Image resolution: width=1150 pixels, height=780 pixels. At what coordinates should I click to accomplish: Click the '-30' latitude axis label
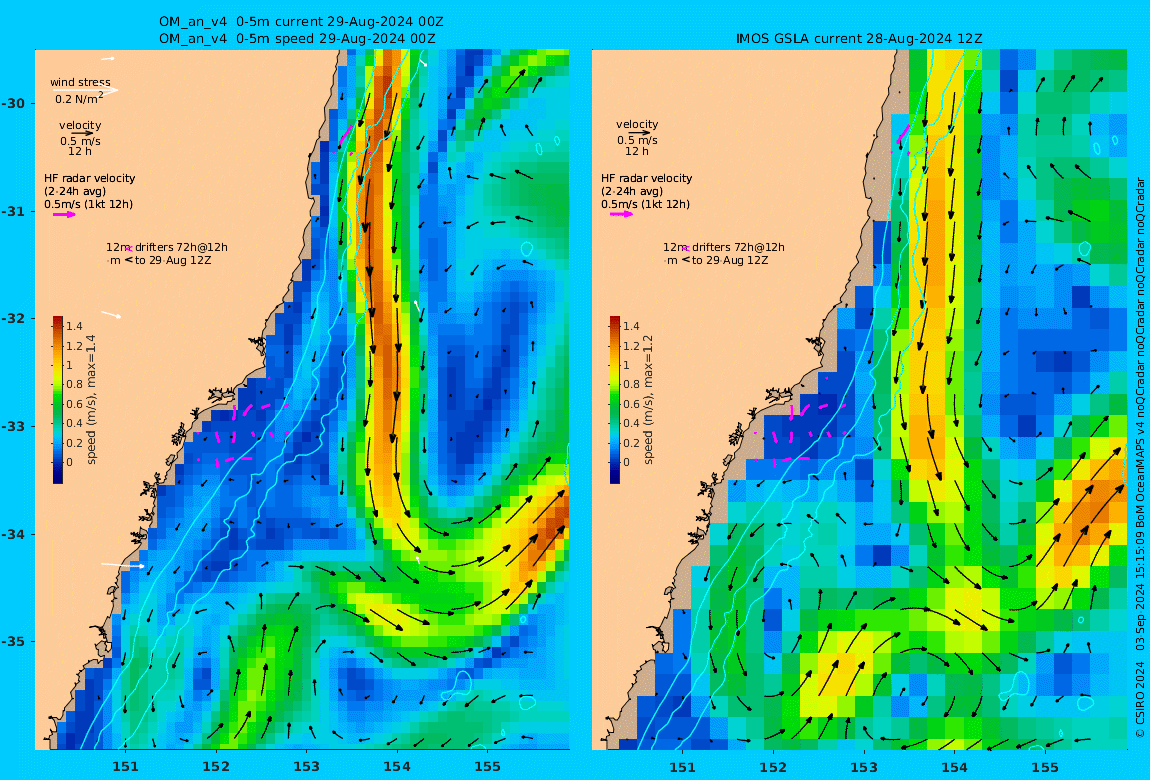pyautogui.click(x=12, y=103)
